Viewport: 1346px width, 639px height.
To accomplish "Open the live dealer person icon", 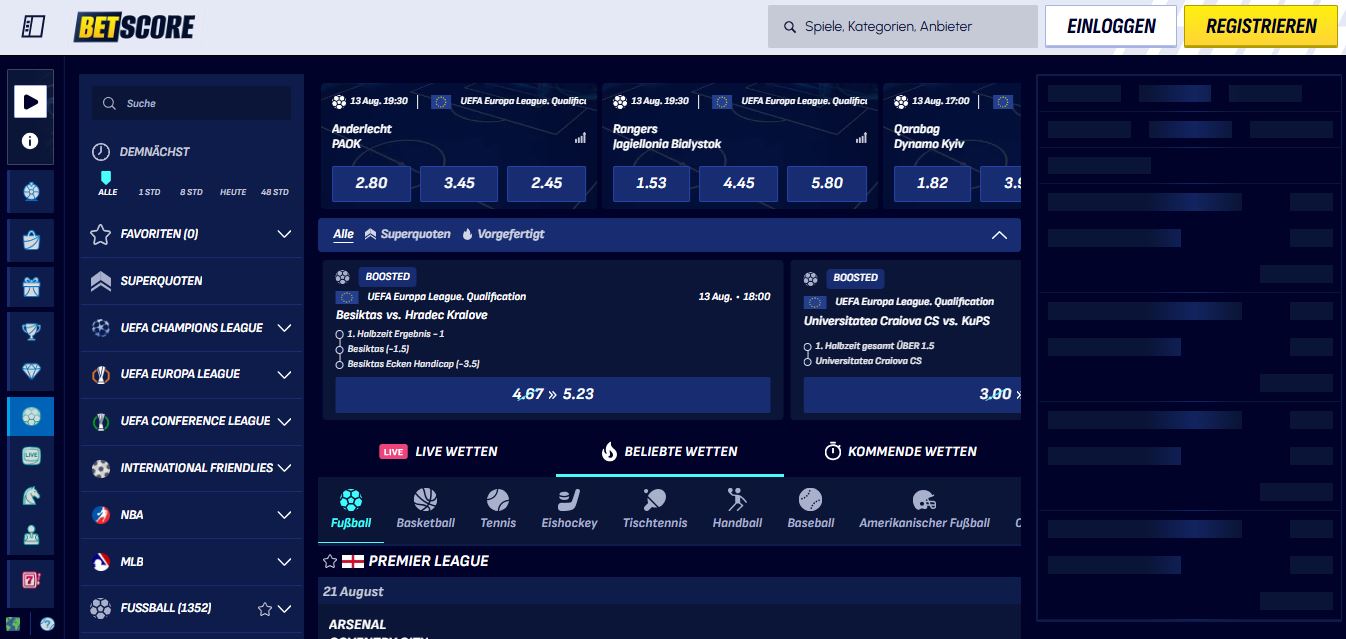I will (30, 535).
